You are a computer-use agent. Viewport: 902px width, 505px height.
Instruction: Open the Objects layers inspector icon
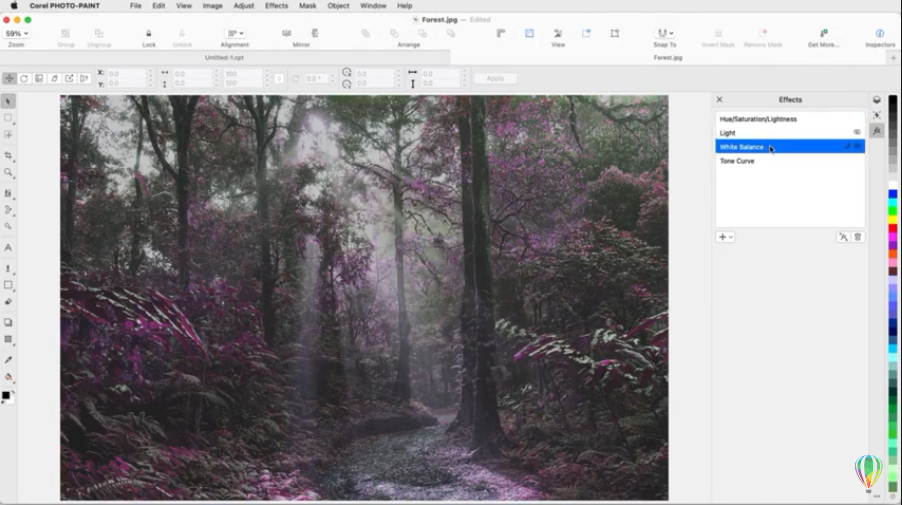tap(877, 100)
